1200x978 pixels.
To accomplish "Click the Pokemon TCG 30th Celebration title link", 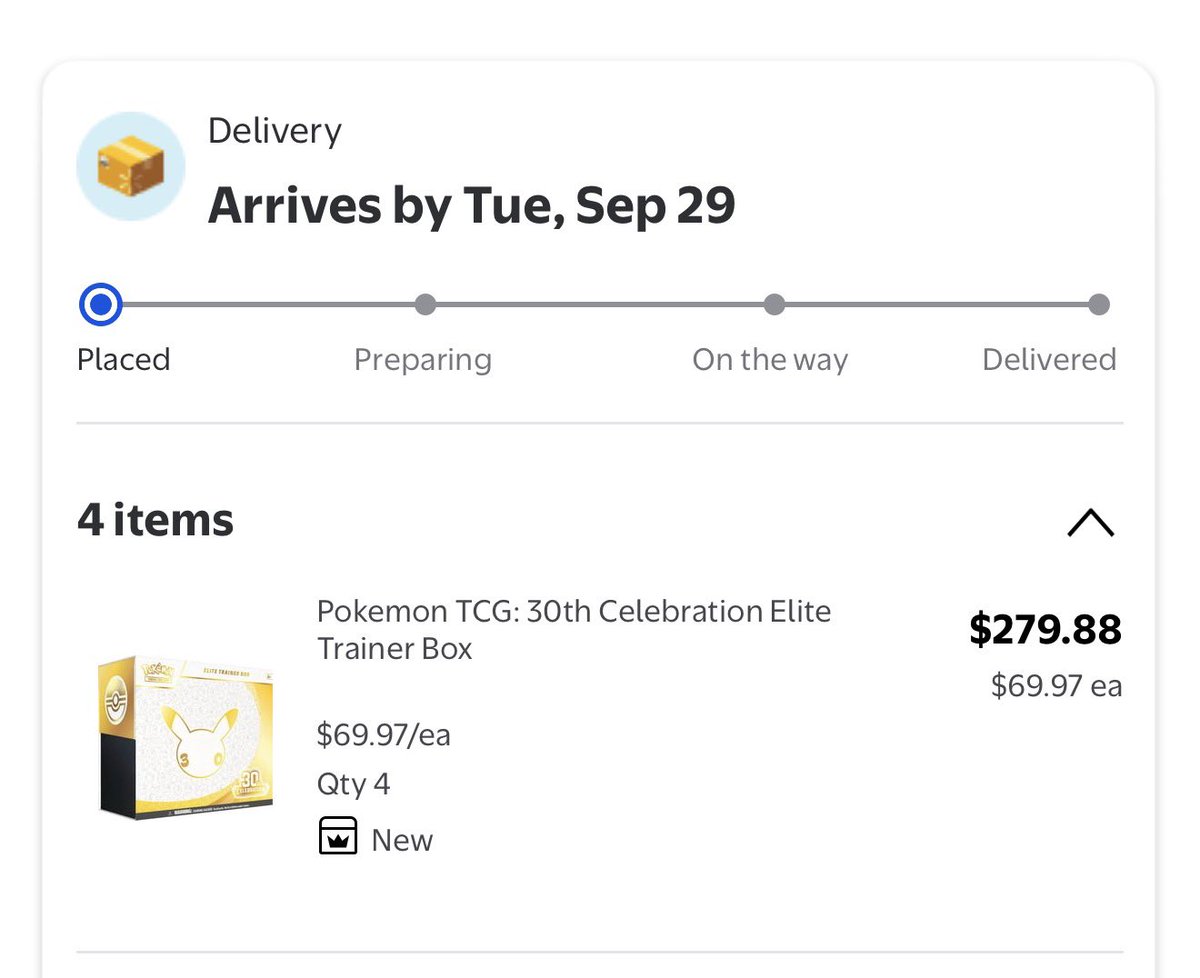I will pos(574,629).
